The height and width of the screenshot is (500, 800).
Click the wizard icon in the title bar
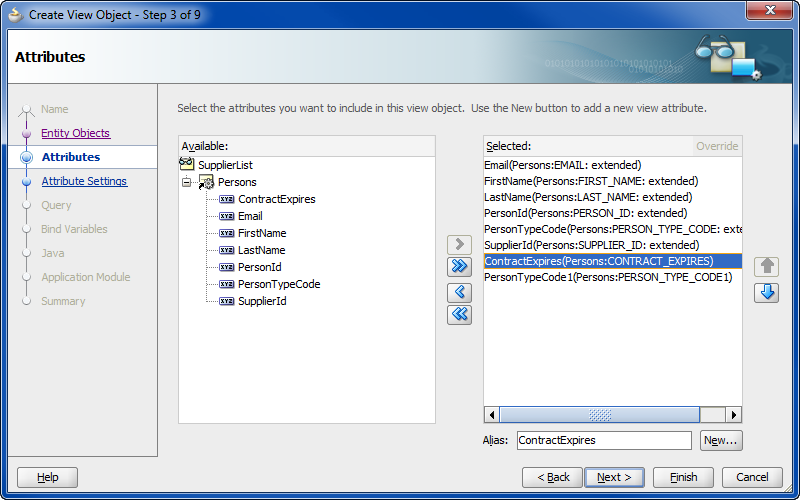(x=16, y=15)
